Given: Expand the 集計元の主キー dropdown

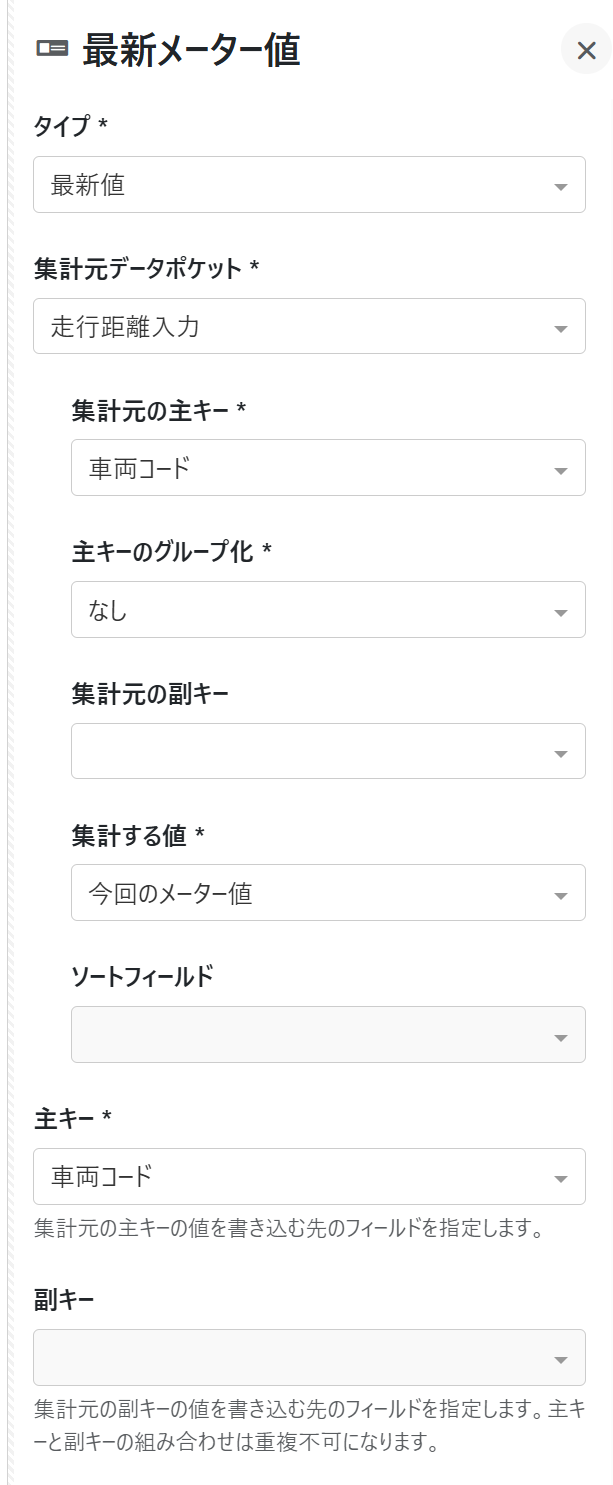Looking at the screenshot, I should point(310,468).
